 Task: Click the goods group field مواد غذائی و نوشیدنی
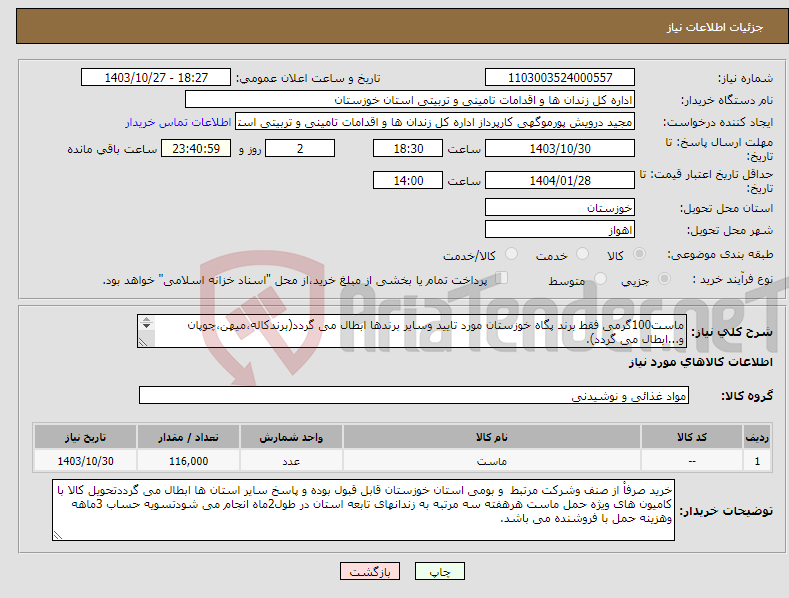(x=414, y=396)
